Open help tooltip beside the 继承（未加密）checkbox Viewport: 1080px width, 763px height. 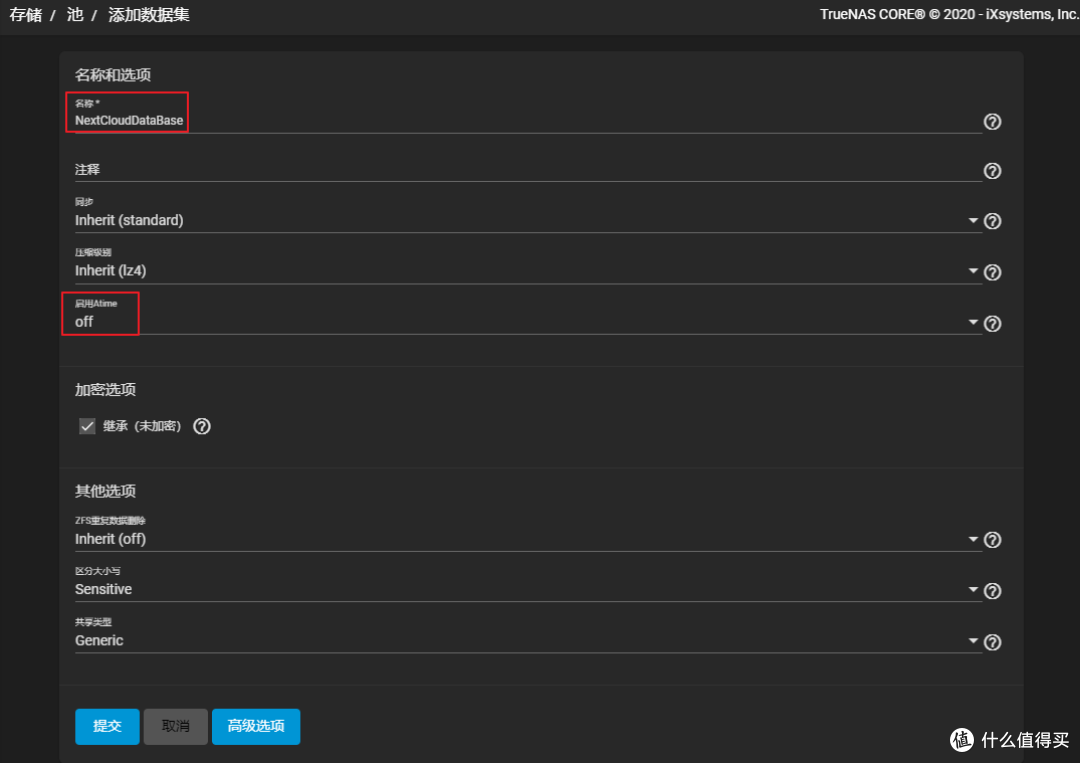click(202, 426)
